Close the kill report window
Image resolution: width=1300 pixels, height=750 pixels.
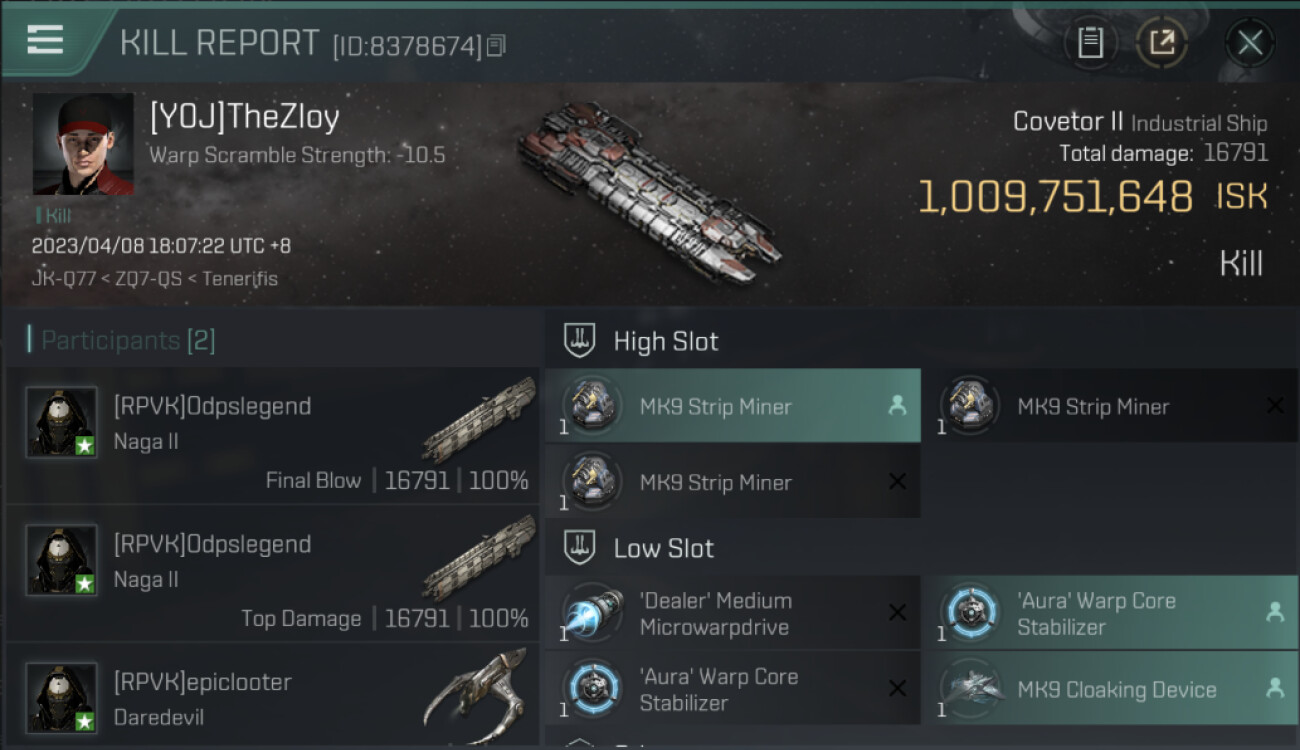1249,42
